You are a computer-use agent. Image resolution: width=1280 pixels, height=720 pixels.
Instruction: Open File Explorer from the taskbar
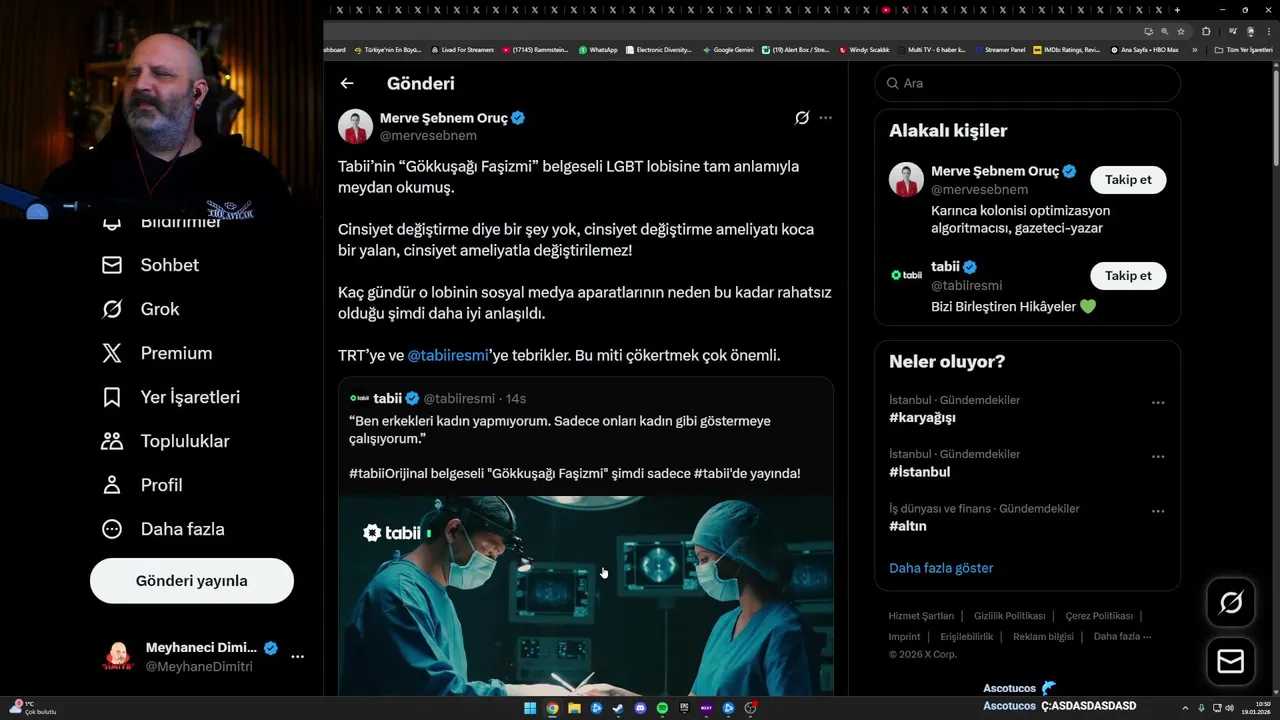point(574,708)
